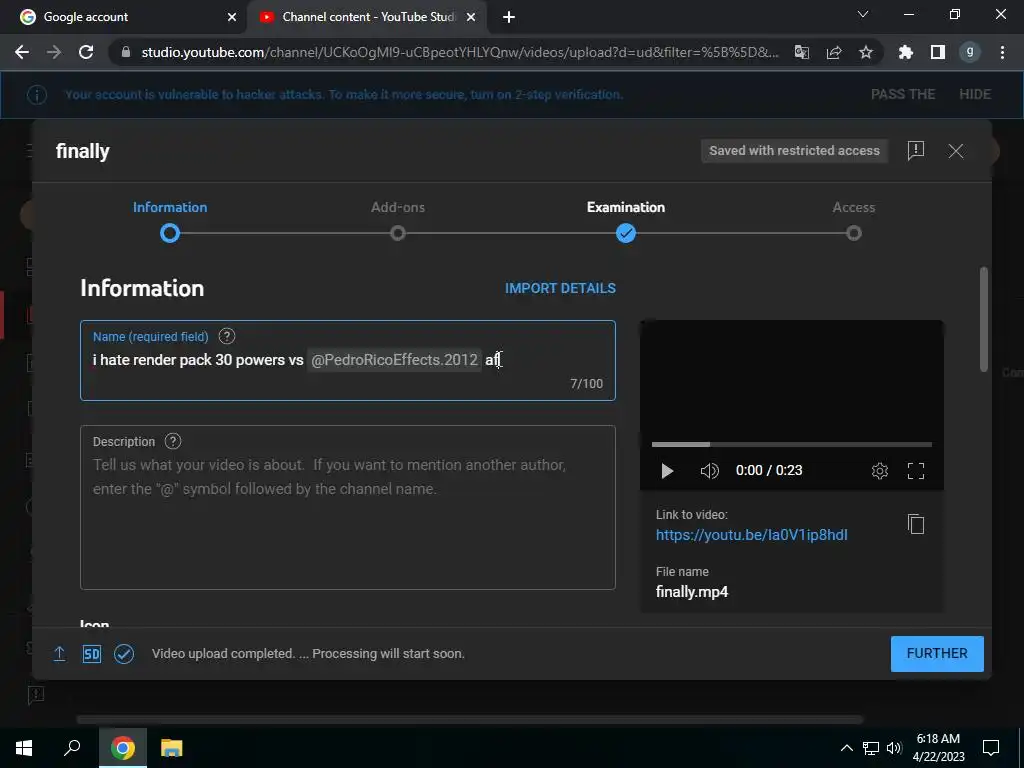The image size is (1024, 768).
Task: Share this page icon in address bar
Action: click(x=834, y=52)
